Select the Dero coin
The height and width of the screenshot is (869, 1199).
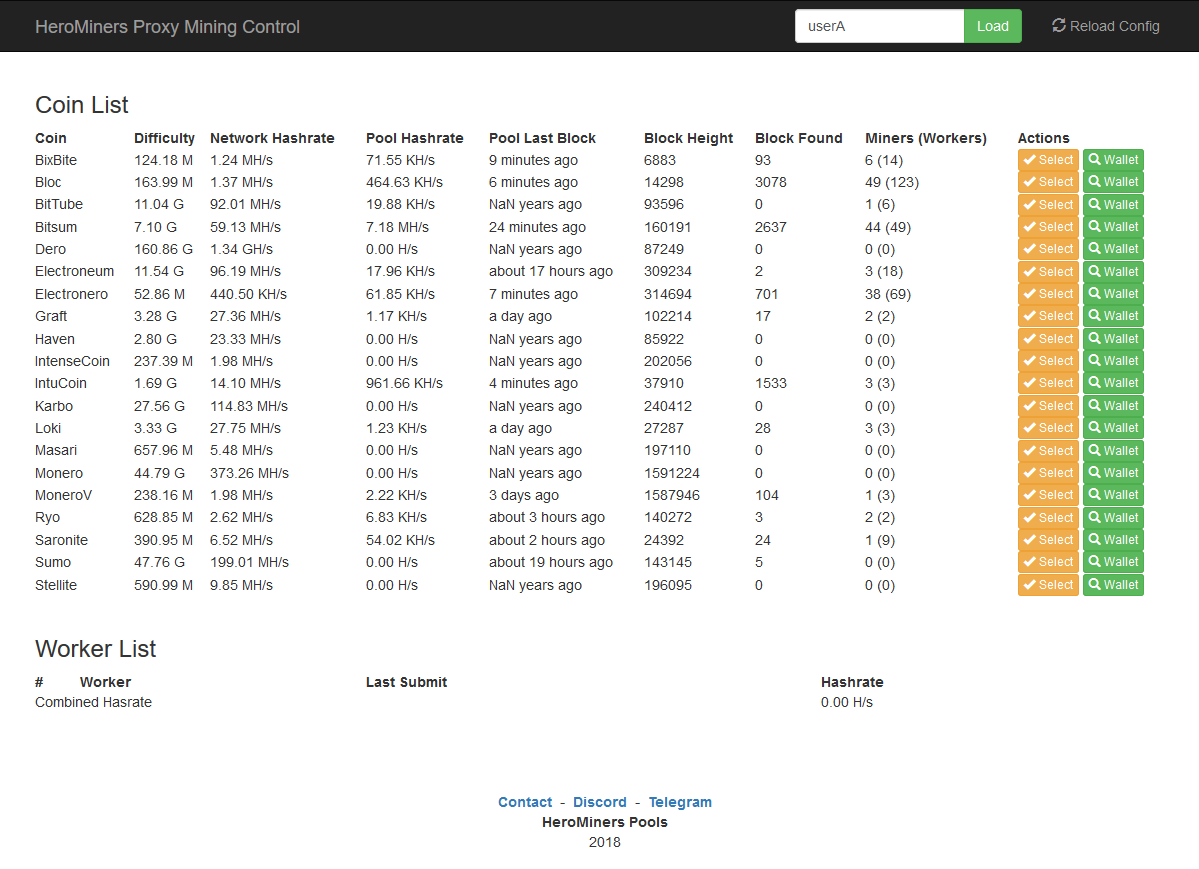tap(1048, 249)
